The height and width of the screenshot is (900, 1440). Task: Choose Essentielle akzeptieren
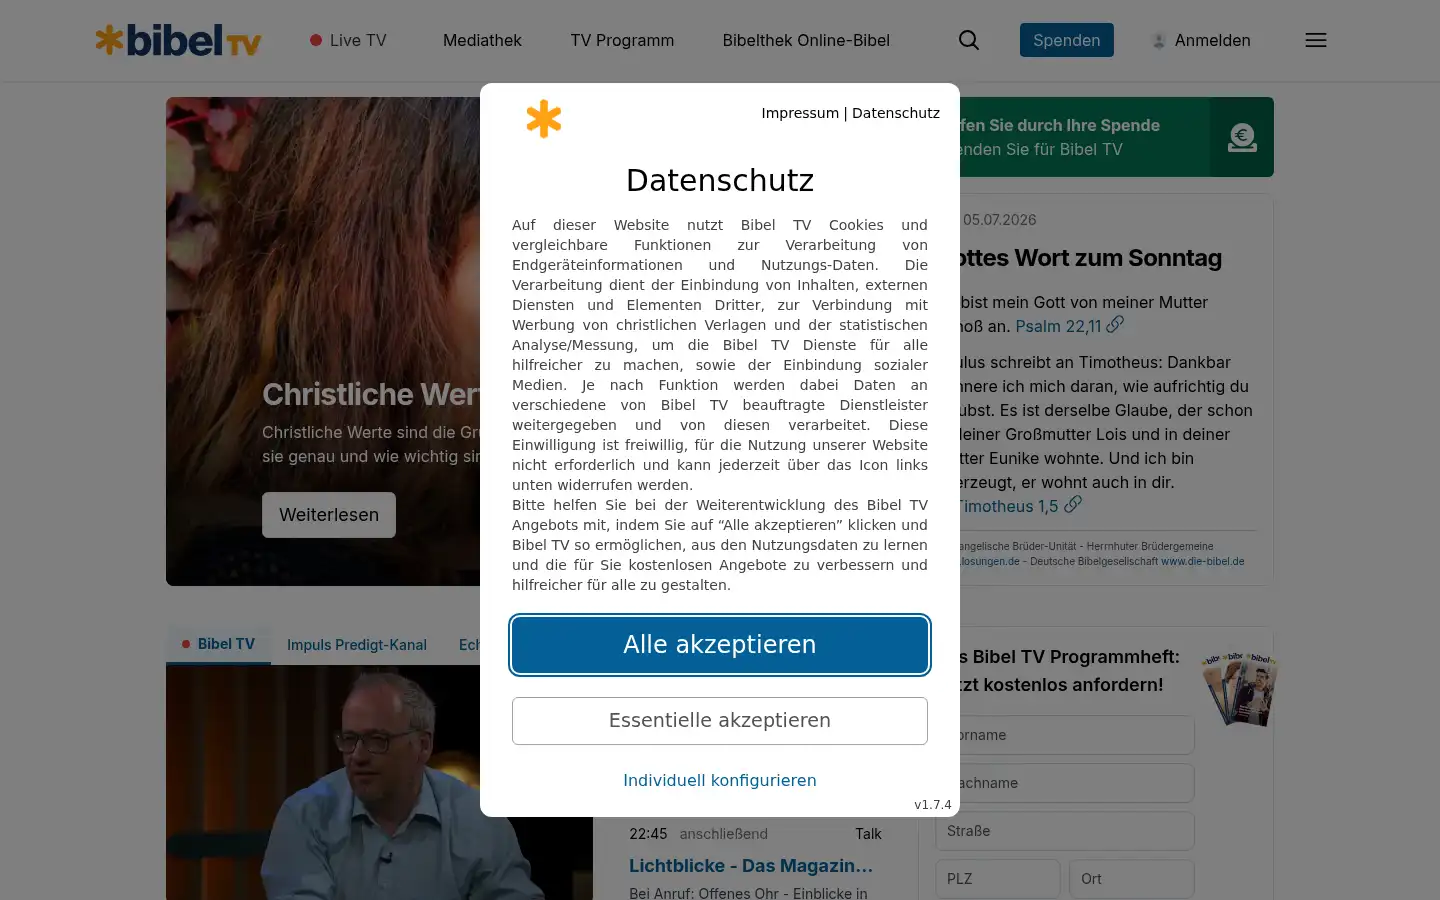[x=720, y=721]
